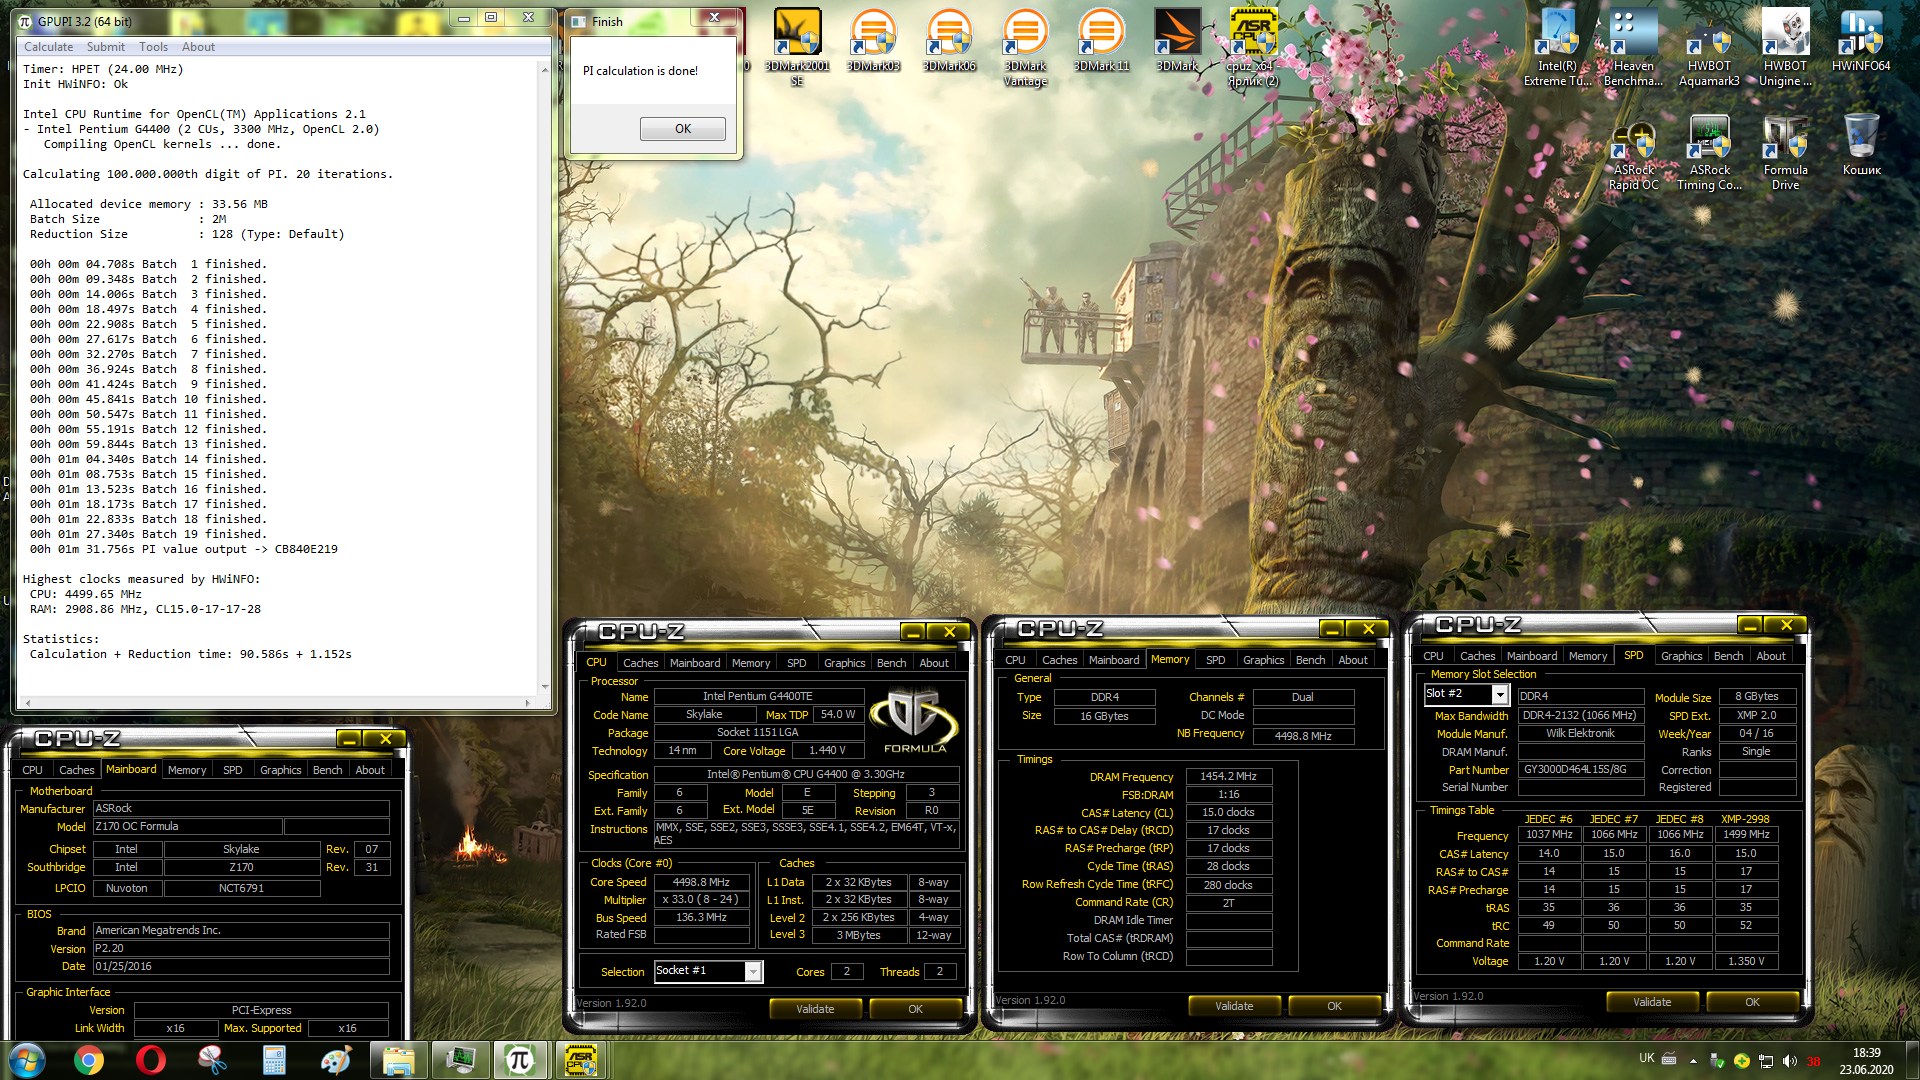Switch to the GPUPI pi taskbar button
1920x1080 pixels.
tap(520, 1060)
